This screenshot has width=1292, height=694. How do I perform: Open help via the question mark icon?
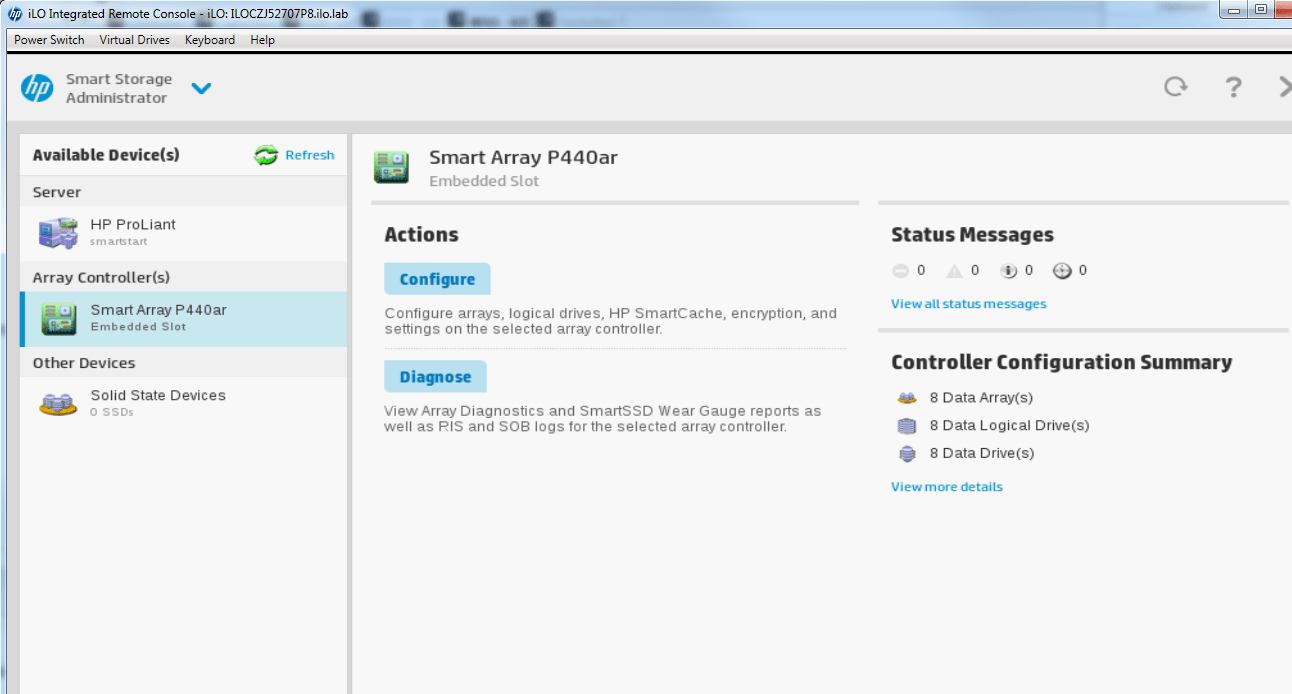[1233, 87]
